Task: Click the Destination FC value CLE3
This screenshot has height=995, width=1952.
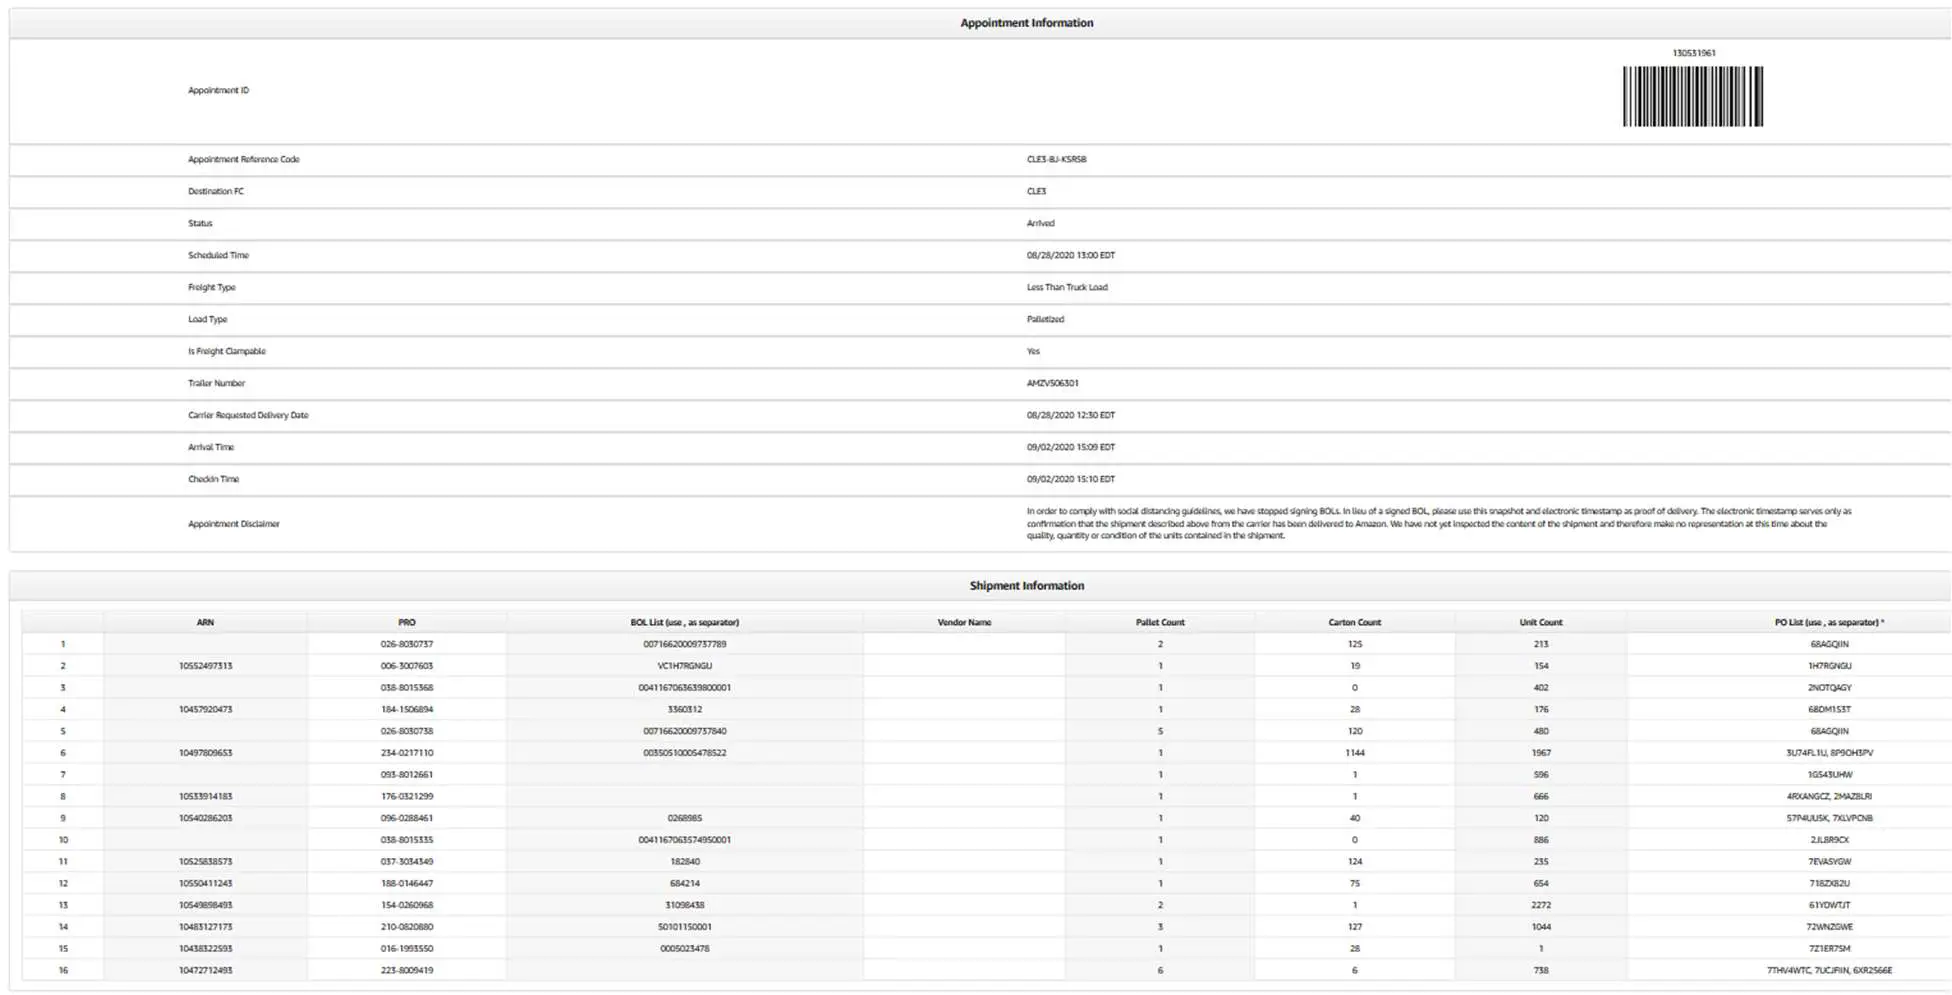Action: (1037, 191)
